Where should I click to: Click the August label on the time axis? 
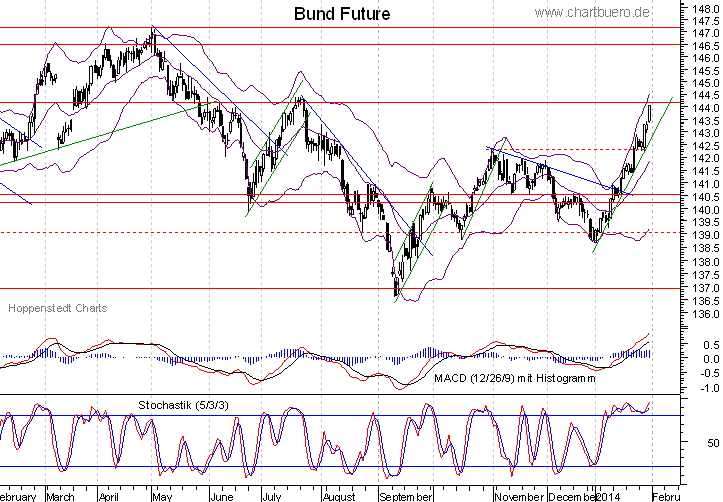(339, 496)
